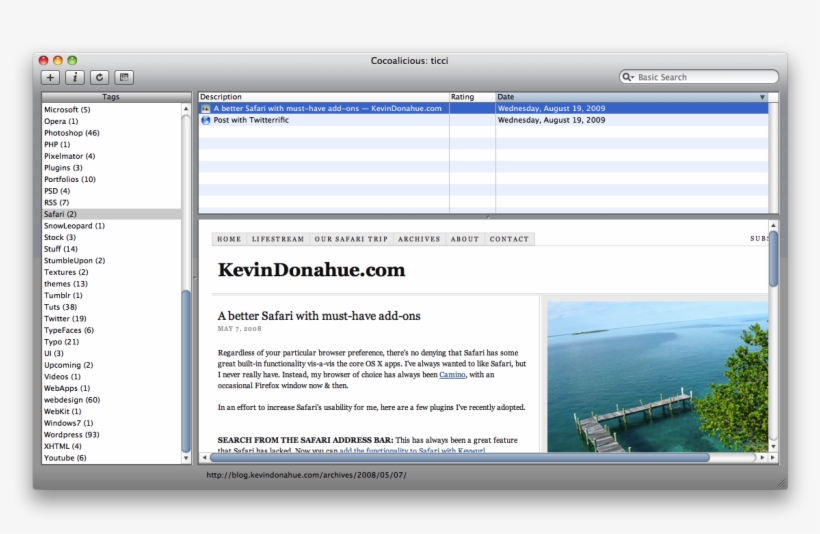
Task: Sort by the Date column header
Action: 632,97
